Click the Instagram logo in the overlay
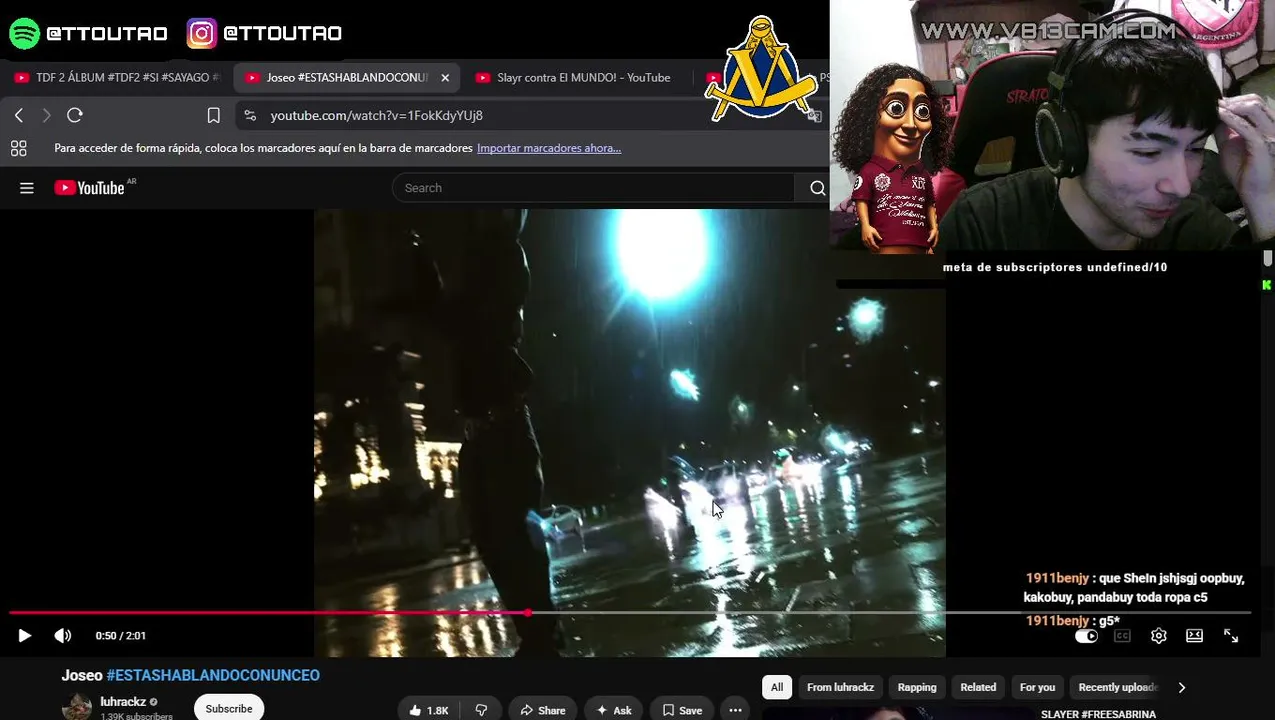 pos(201,33)
